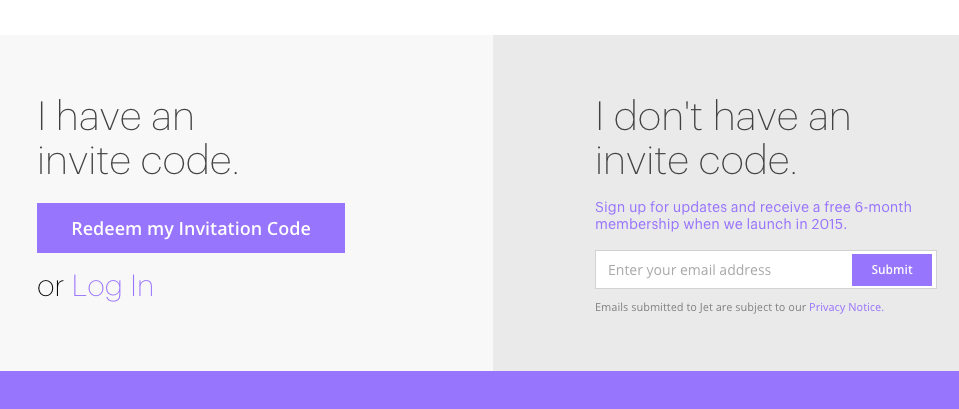Click the white strip at the top

point(479,16)
